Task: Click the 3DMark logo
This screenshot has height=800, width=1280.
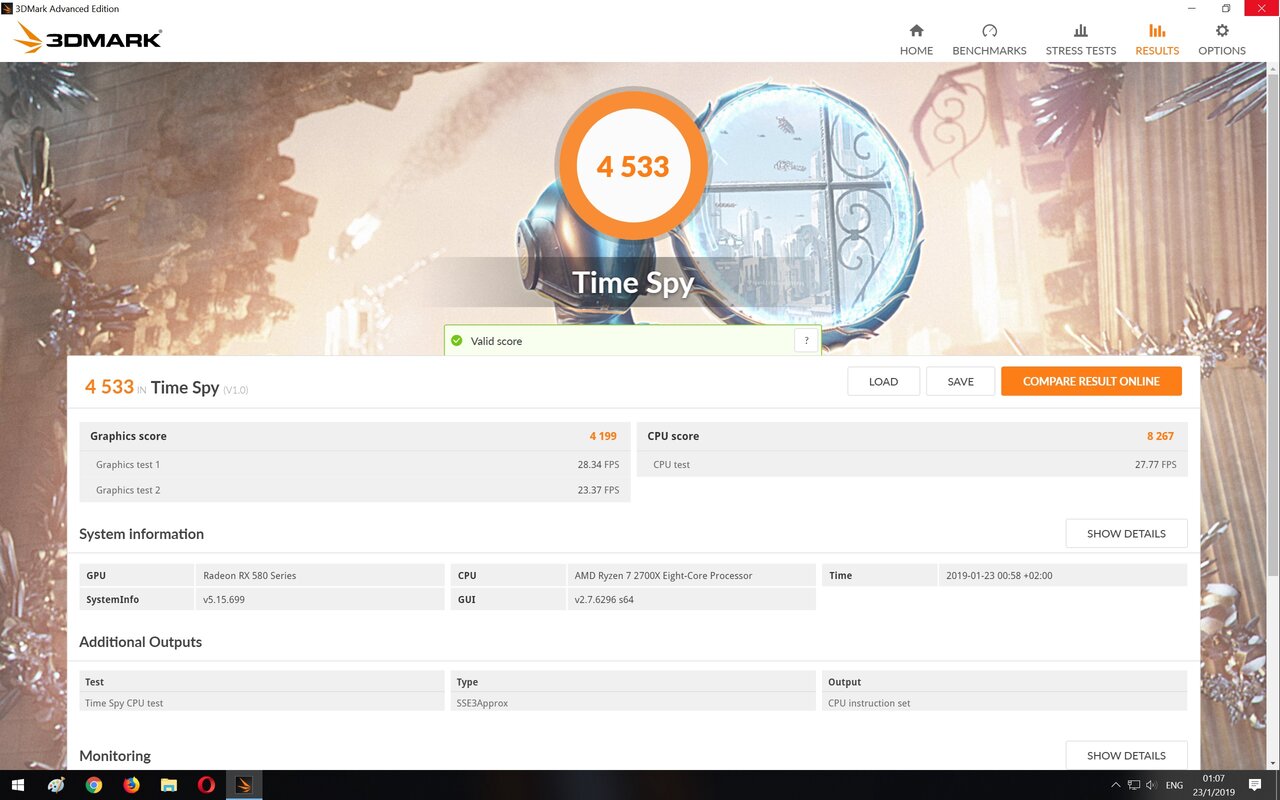Action: click(x=88, y=39)
